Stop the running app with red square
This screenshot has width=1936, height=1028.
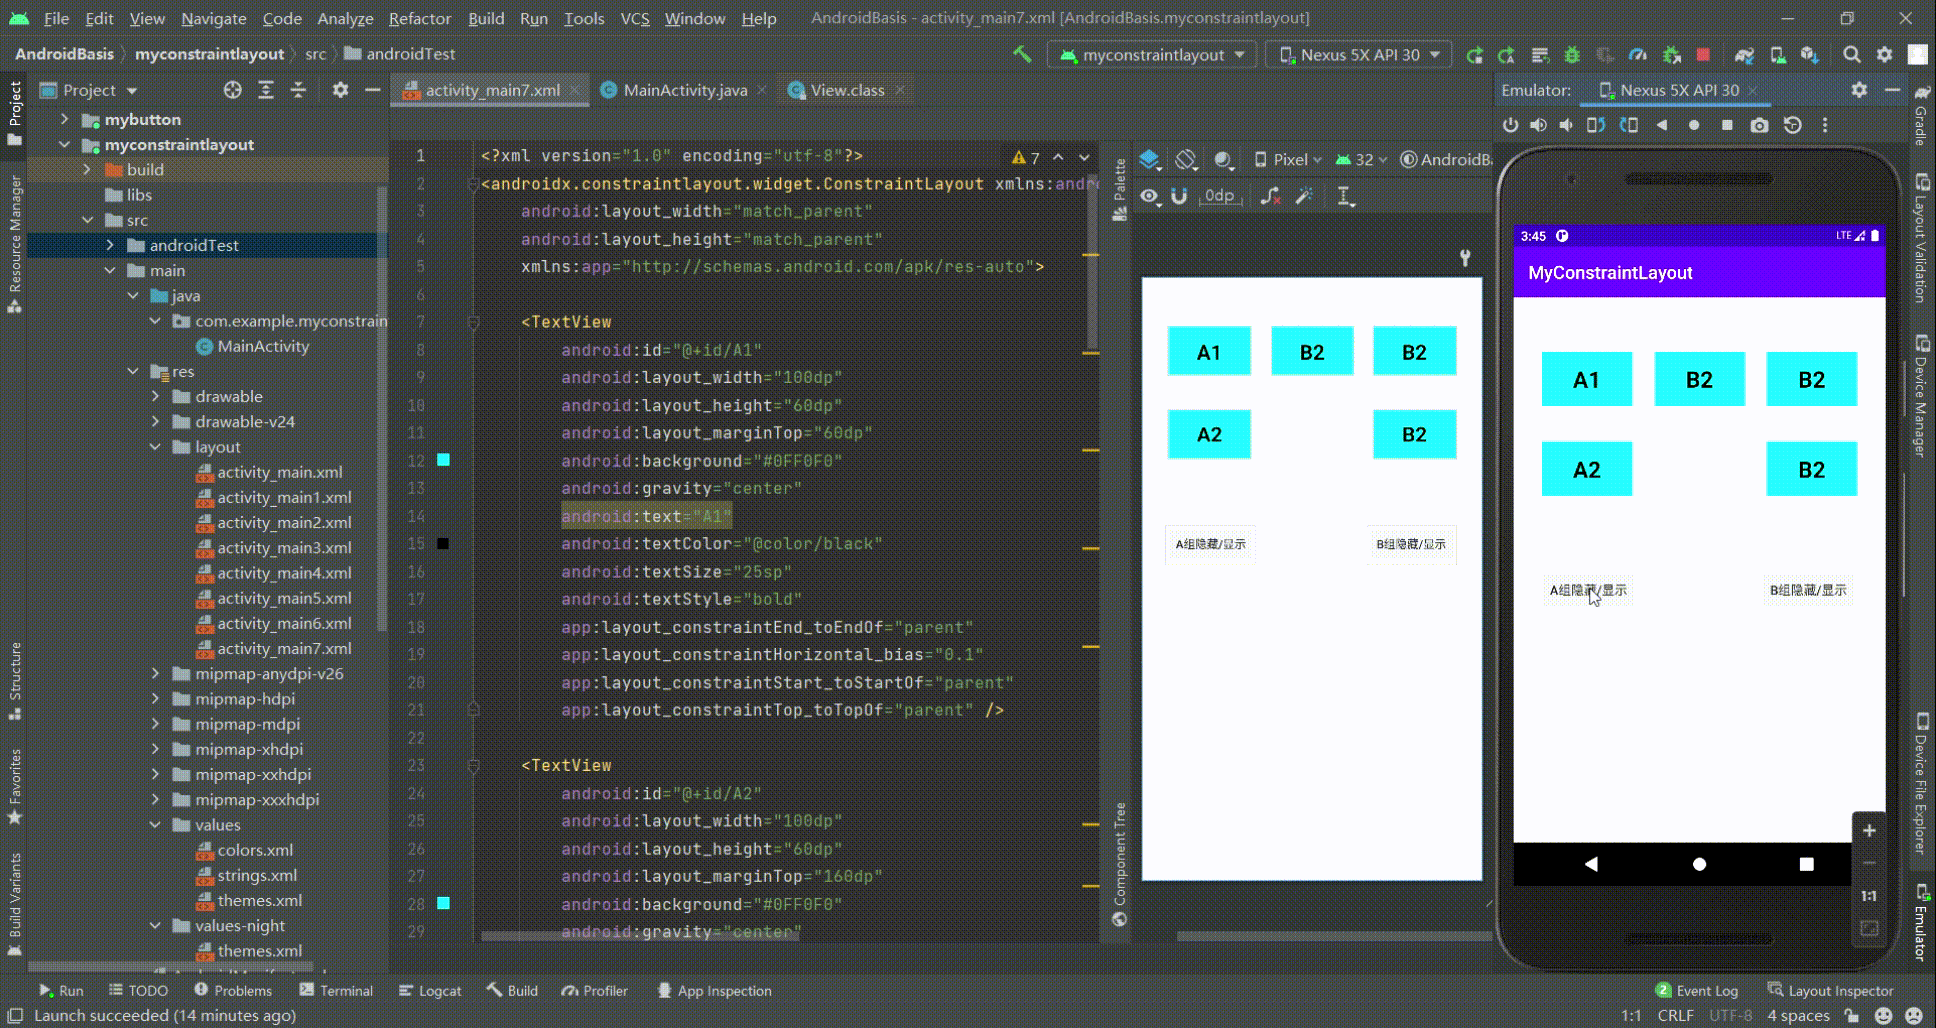coord(1703,54)
